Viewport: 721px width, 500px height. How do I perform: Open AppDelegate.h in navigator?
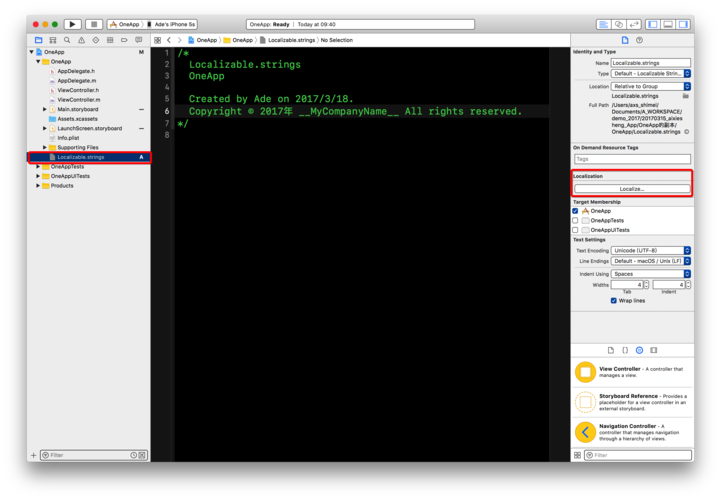76,71
